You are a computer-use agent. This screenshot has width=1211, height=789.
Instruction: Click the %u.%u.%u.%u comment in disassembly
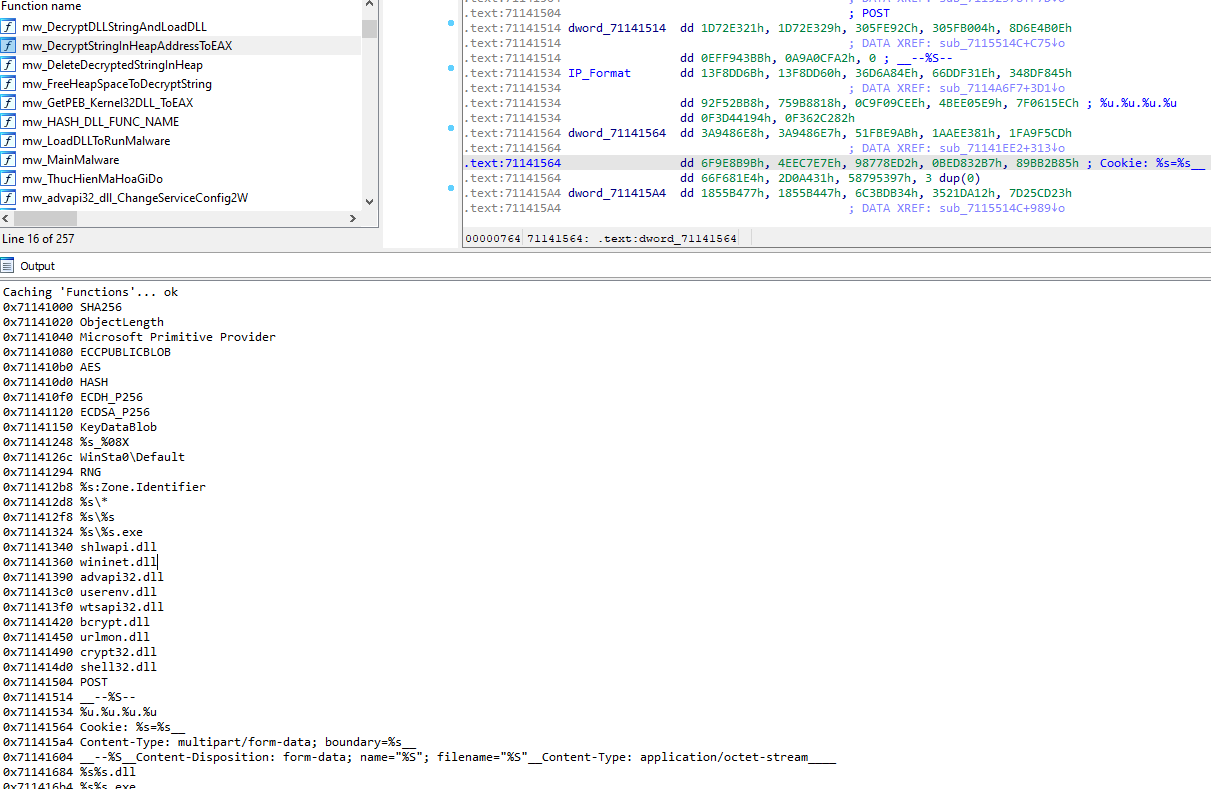pyautogui.click(x=1134, y=103)
